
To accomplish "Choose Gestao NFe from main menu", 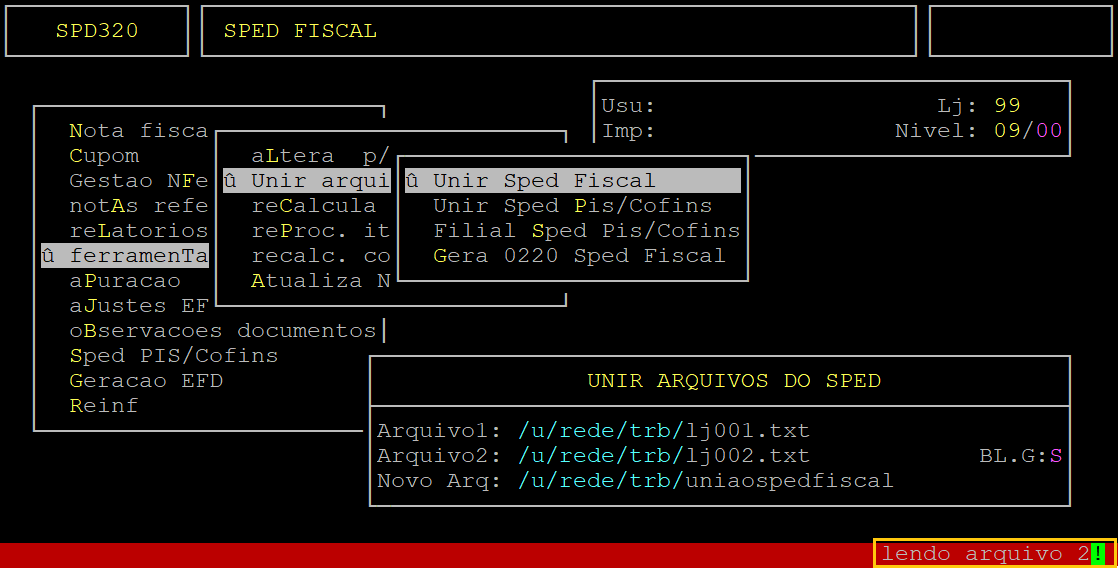I will pyautogui.click(x=138, y=181).
